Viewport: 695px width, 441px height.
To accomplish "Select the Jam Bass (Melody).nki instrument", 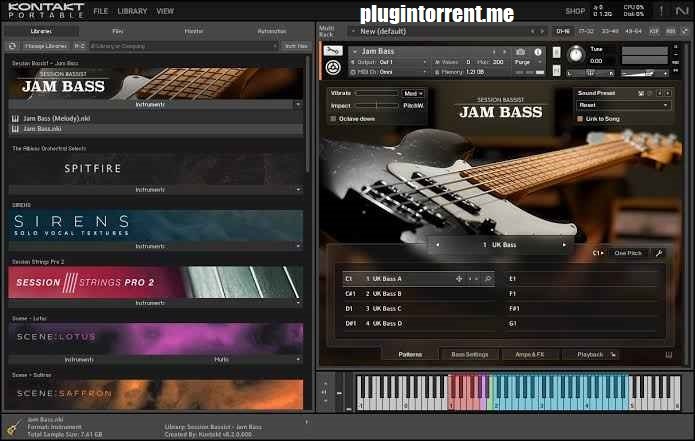I will 156,118.
